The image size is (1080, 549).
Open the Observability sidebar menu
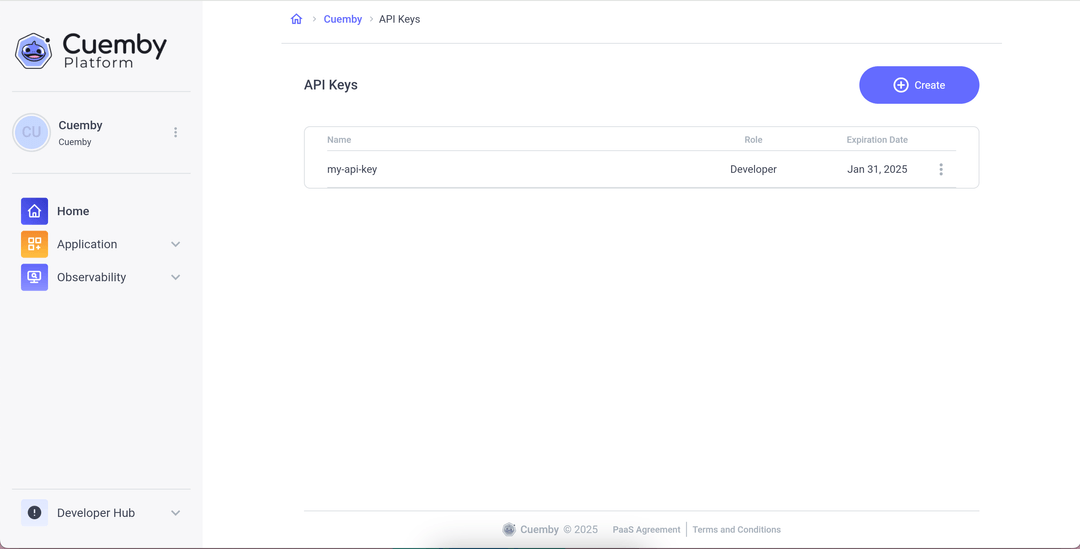point(101,278)
